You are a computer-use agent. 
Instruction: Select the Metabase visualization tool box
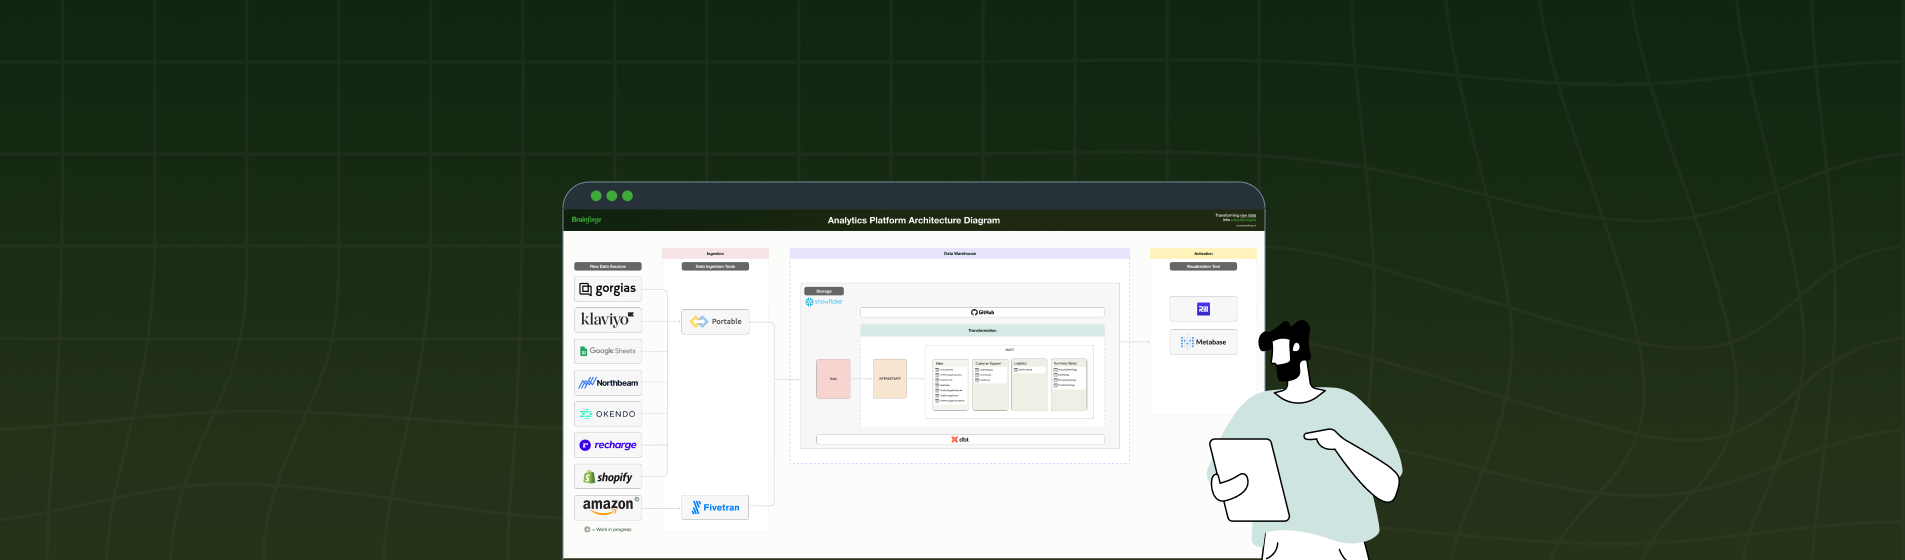(x=1203, y=342)
